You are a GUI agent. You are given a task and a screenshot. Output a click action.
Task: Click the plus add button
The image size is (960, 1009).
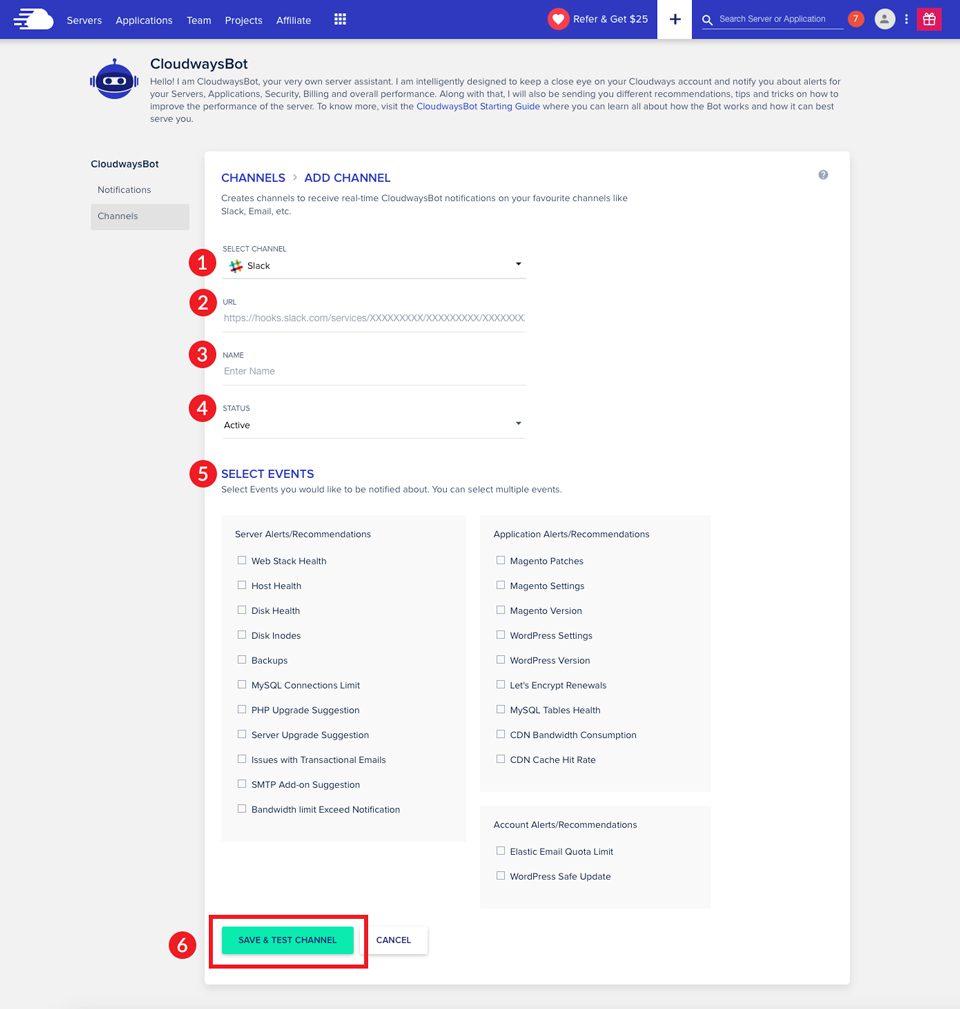[x=674, y=19]
